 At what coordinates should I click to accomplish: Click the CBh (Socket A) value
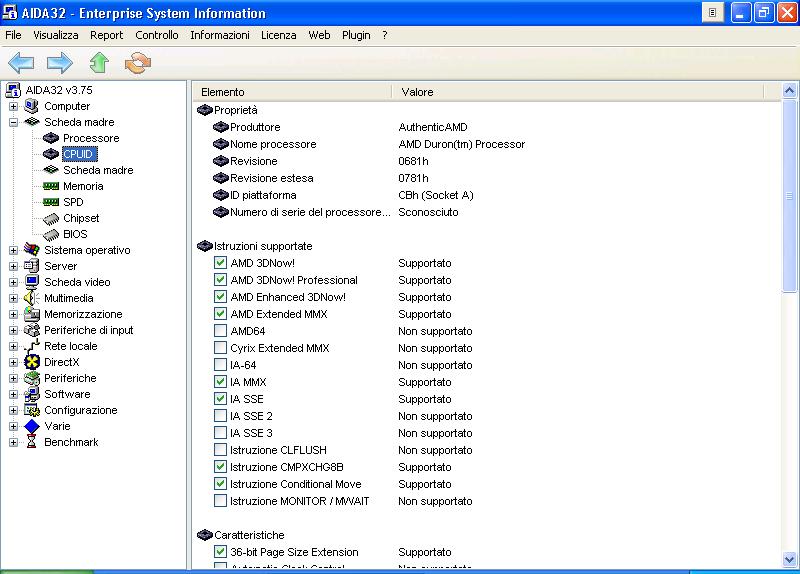click(x=436, y=195)
